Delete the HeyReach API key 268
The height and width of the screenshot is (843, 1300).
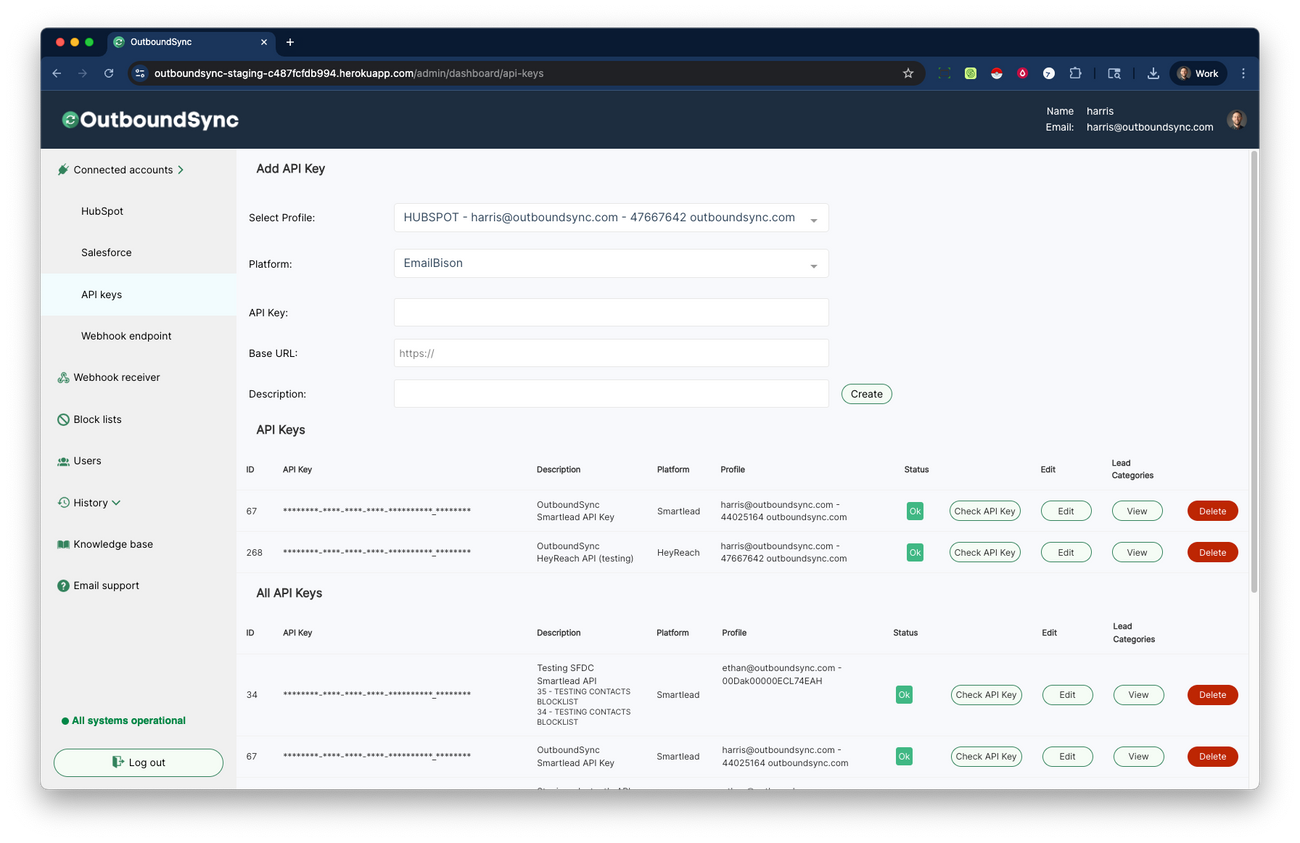tap(1212, 551)
